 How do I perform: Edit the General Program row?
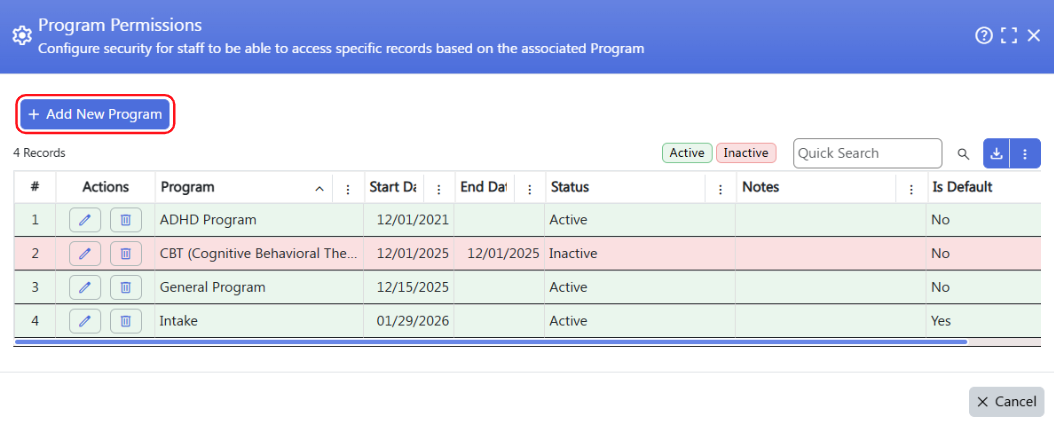(x=85, y=287)
